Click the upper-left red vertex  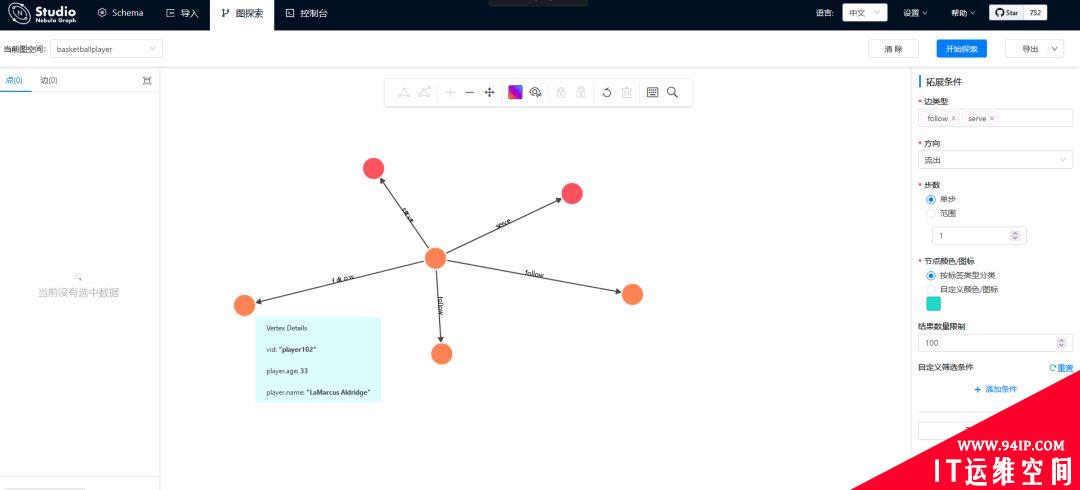[x=373, y=168]
